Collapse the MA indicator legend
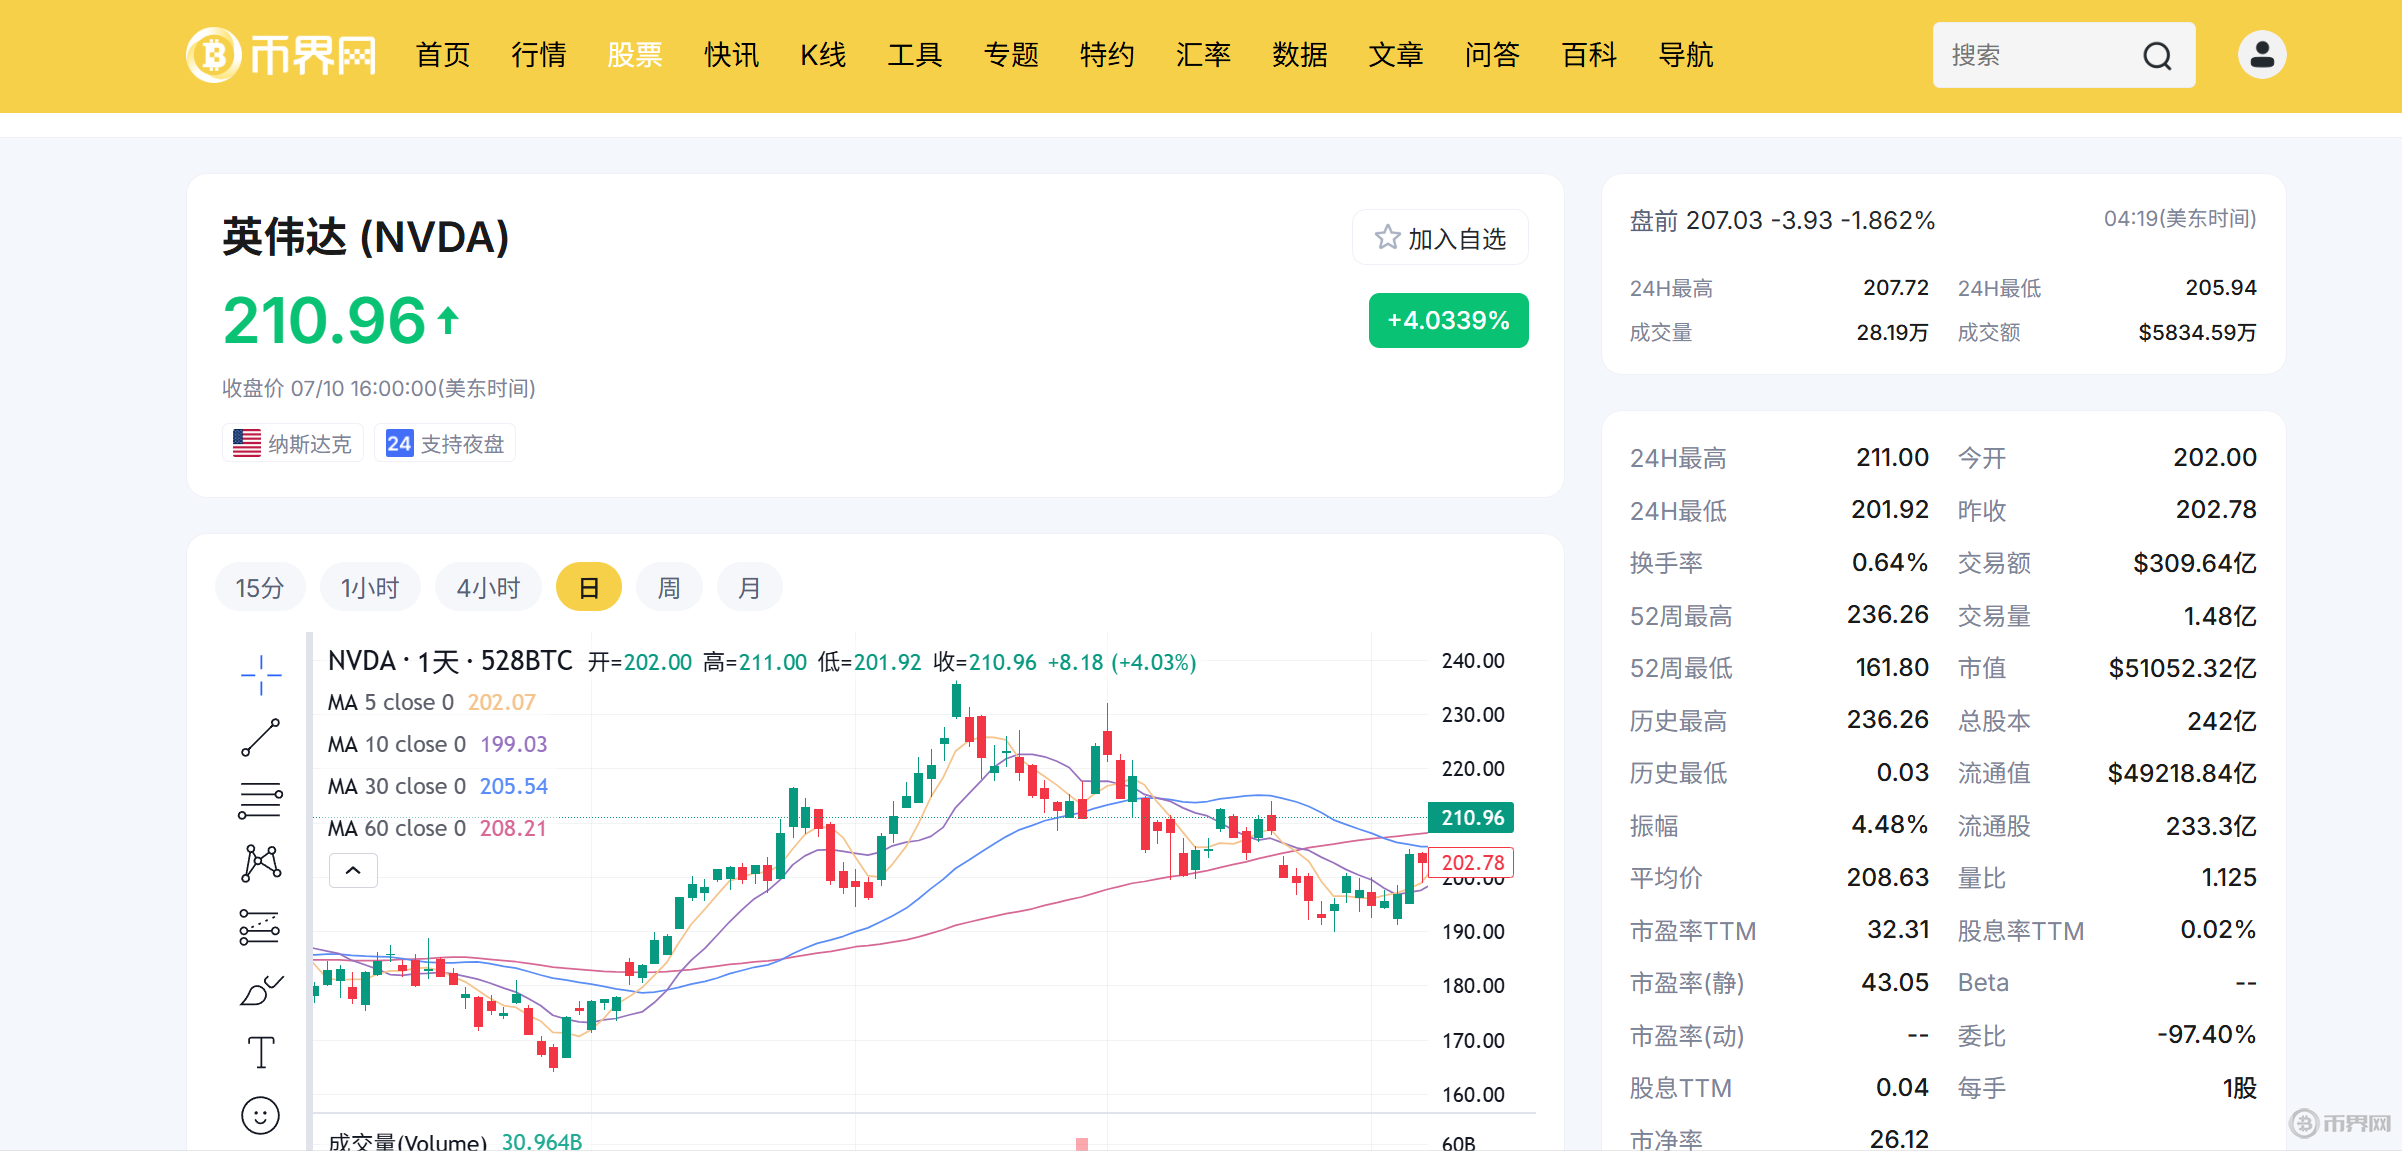Image resolution: width=2402 pixels, height=1151 pixels. click(353, 871)
